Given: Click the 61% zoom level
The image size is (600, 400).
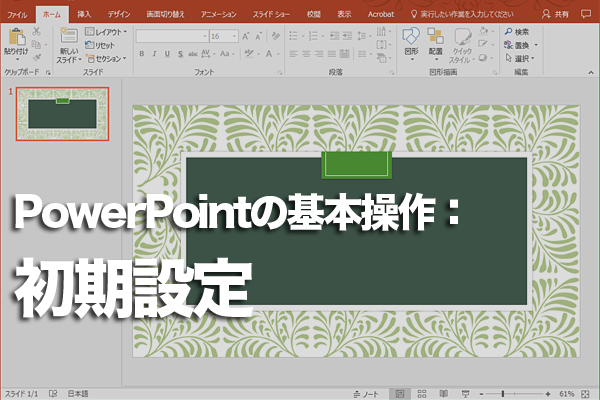Looking at the screenshot, I should [x=566, y=394].
